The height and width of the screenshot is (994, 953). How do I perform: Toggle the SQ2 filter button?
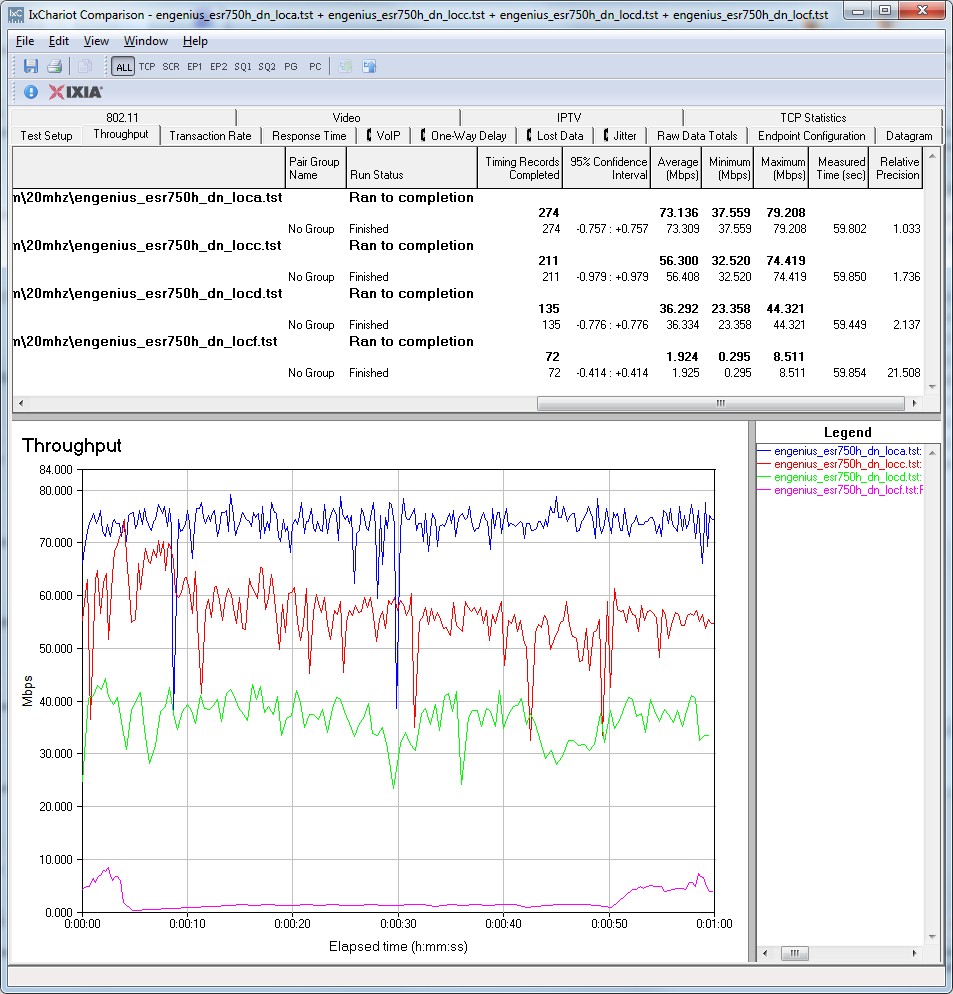[267, 67]
